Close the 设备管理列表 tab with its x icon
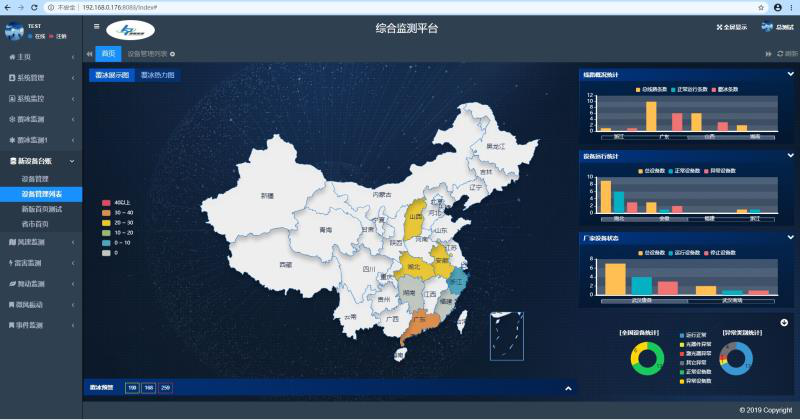 [x=172, y=53]
